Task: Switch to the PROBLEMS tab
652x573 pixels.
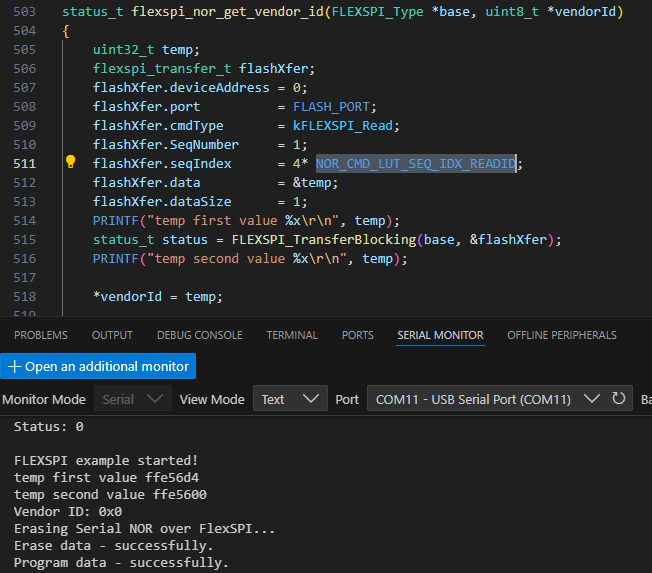Action: tap(41, 335)
